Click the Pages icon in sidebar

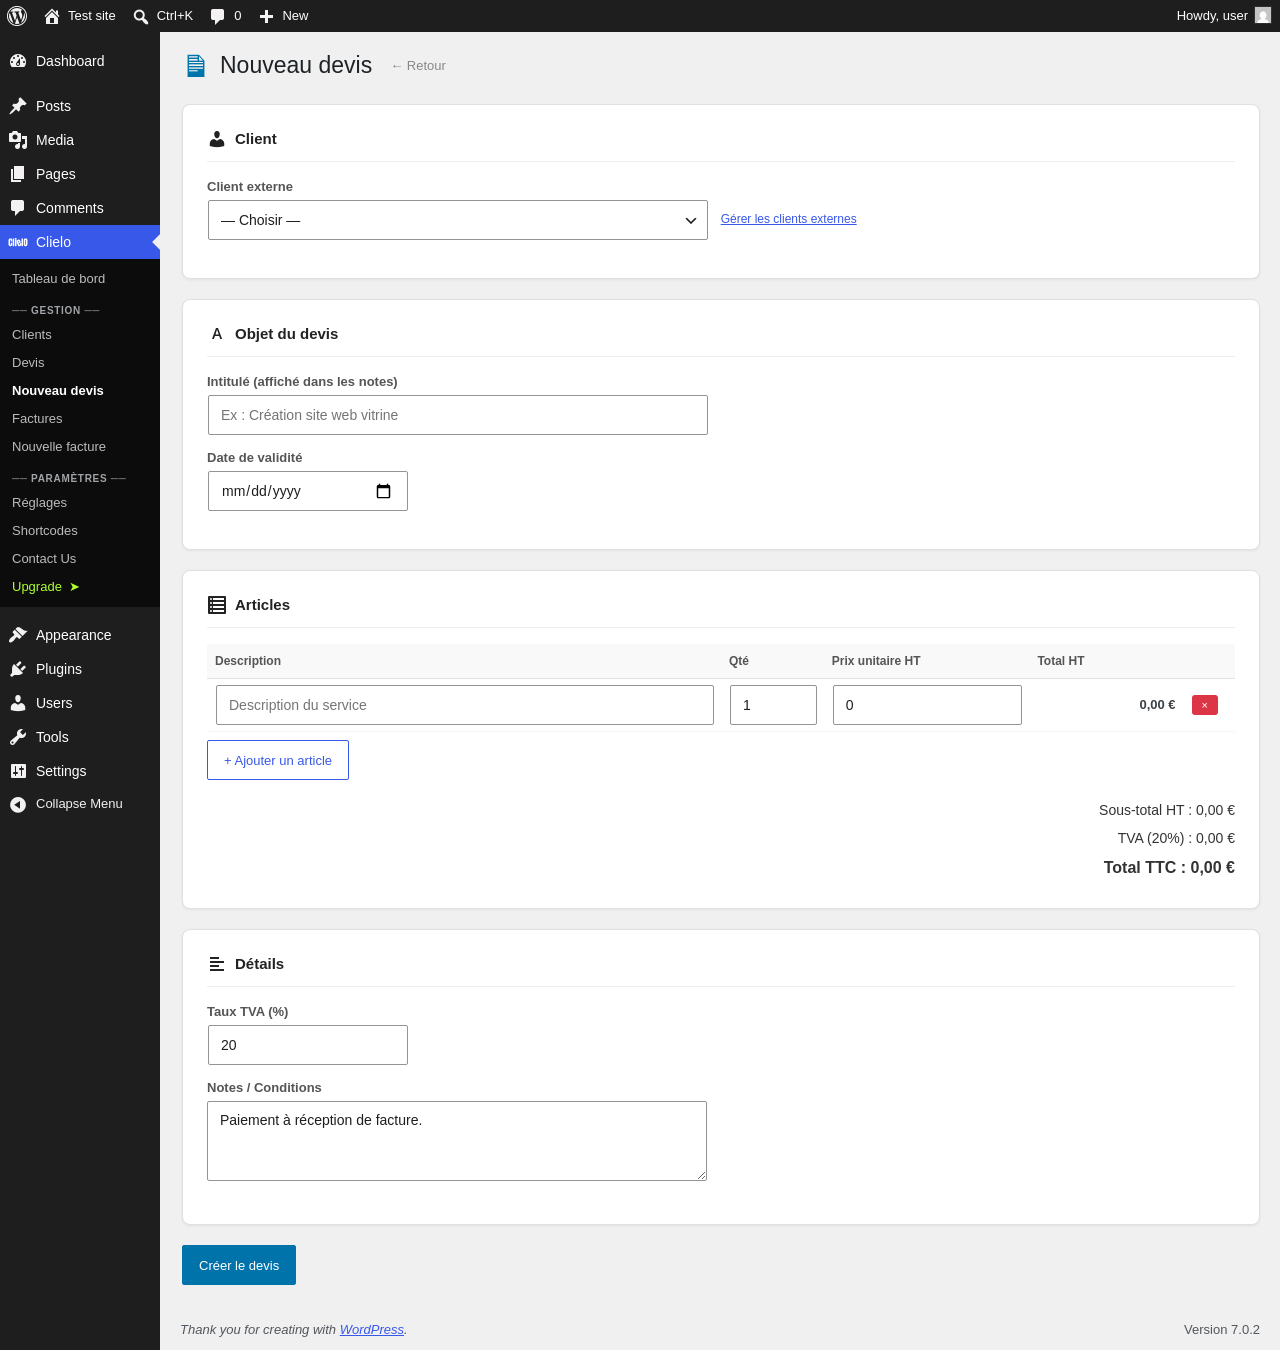pyautogui.click(x=18, y=174)
